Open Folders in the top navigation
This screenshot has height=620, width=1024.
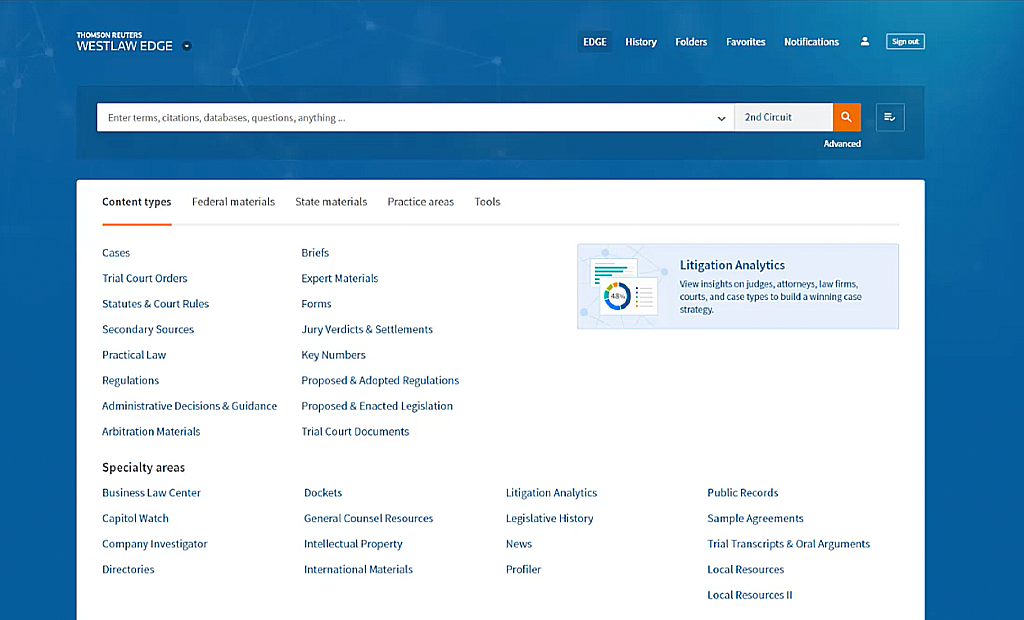691,42
